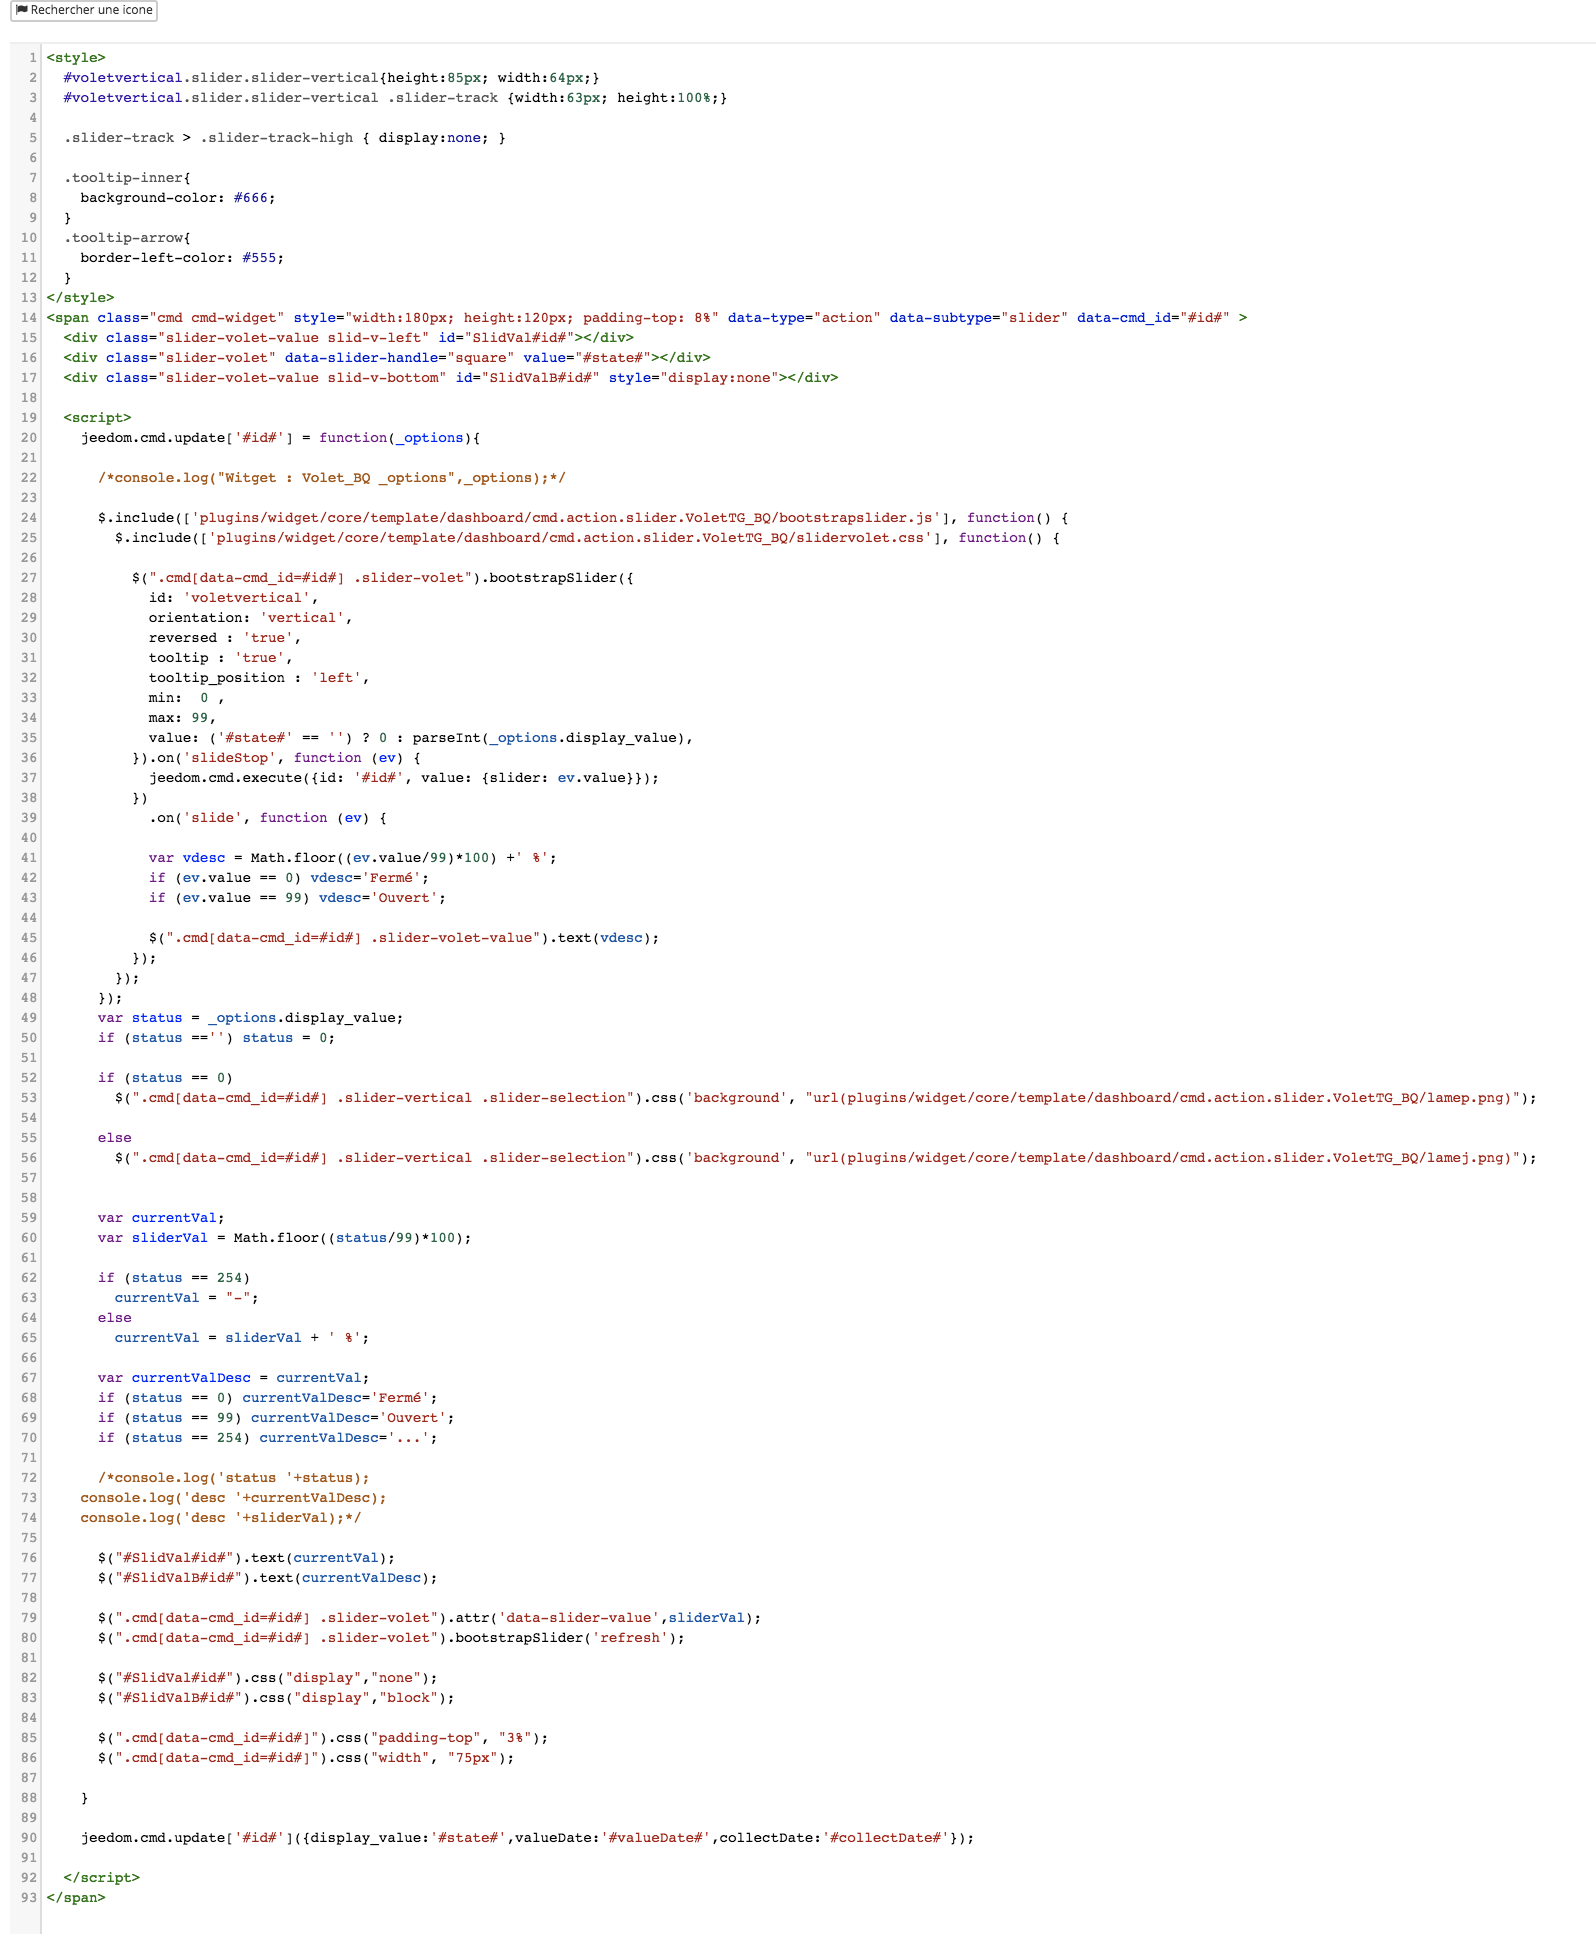Click the attr('data-slider-value',sliderVal) line
The width and height of the screenshot is (1596, 1934).
430,1618
